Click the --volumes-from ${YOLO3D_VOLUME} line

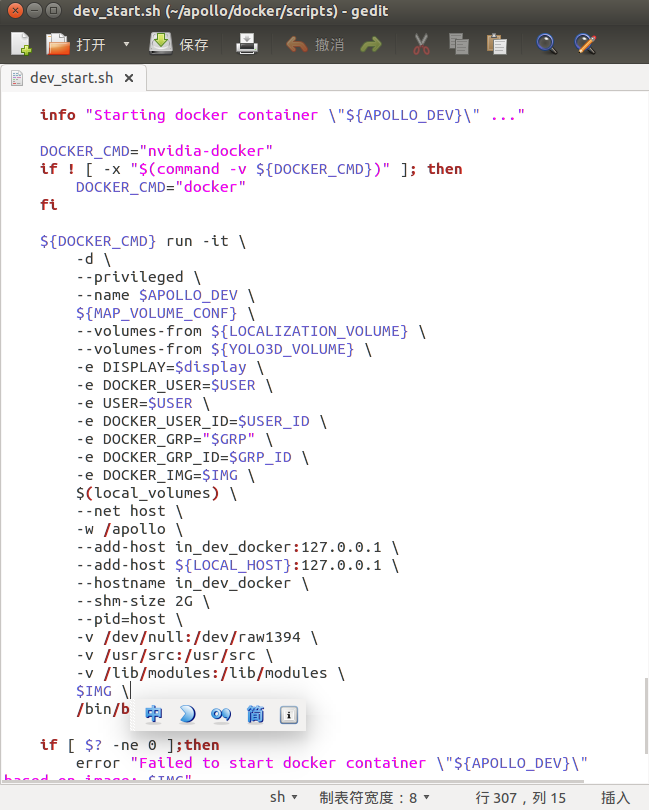[x=224, y=349]
